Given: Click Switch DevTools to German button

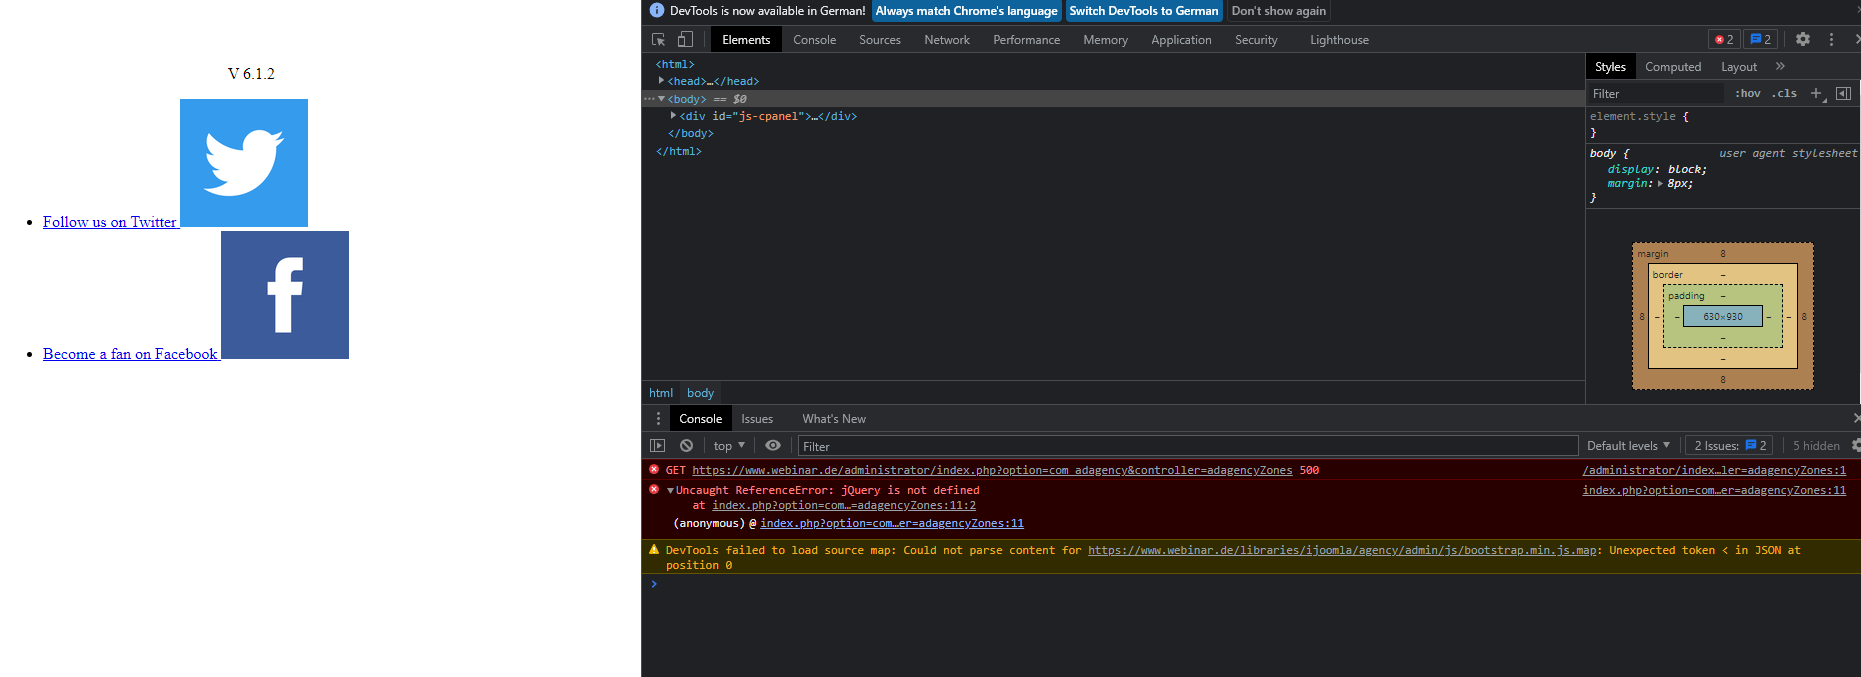Looking at the screenshot, I should tap(1143, 11).
